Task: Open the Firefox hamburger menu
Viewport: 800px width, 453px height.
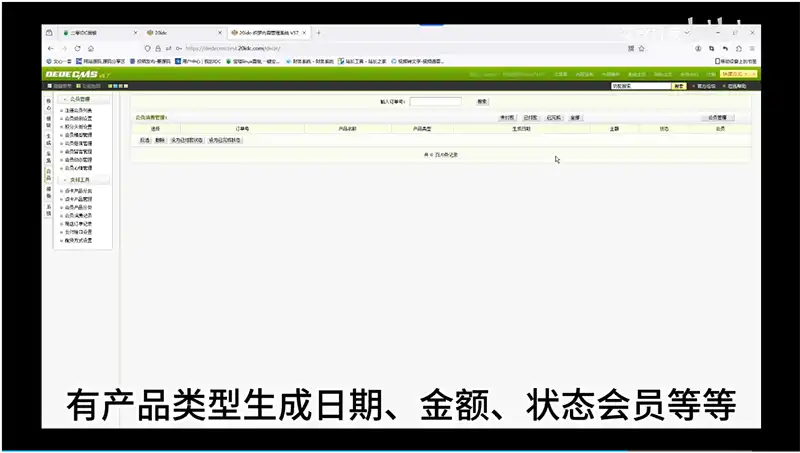Action: point(752,47)
